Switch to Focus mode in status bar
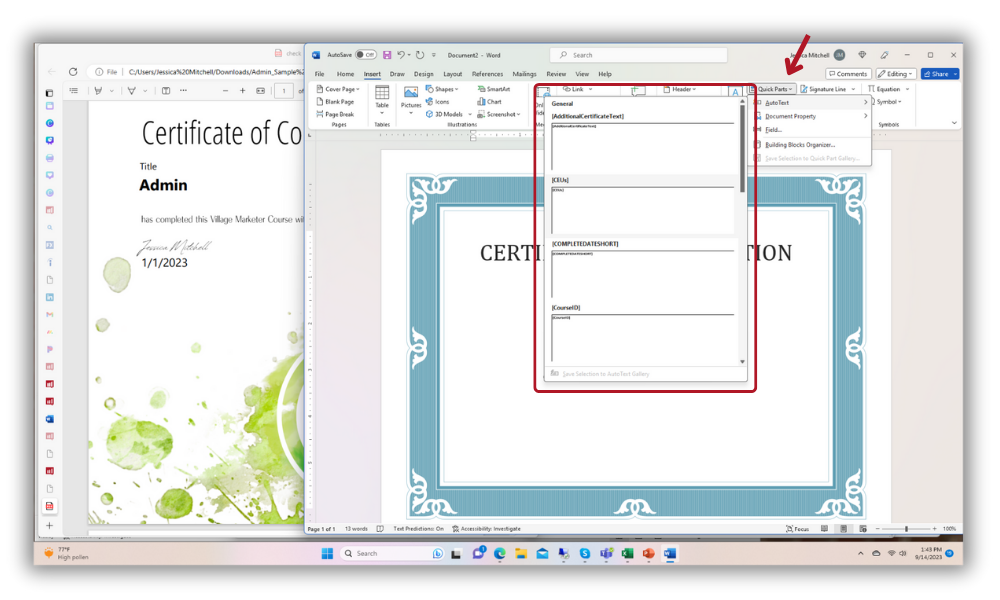 [x=798, y=529]
